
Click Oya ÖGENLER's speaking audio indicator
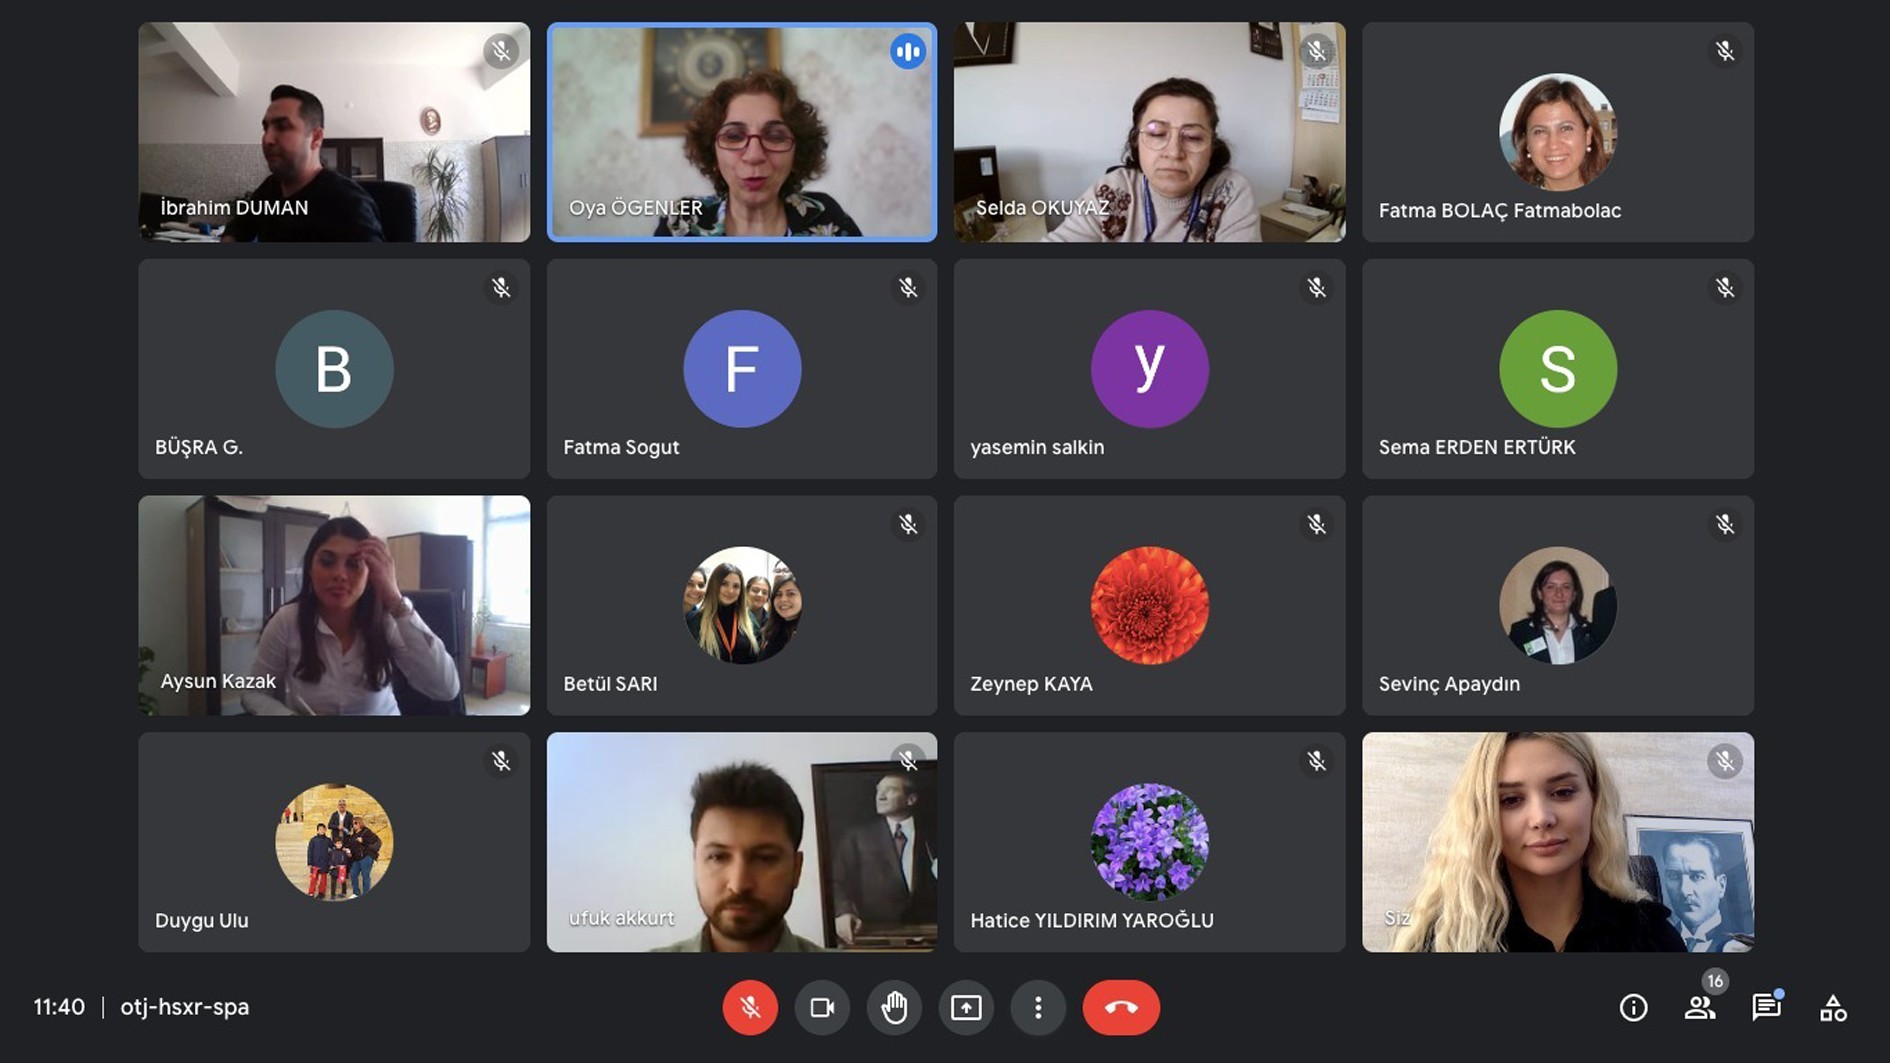[x=908, y=51]
